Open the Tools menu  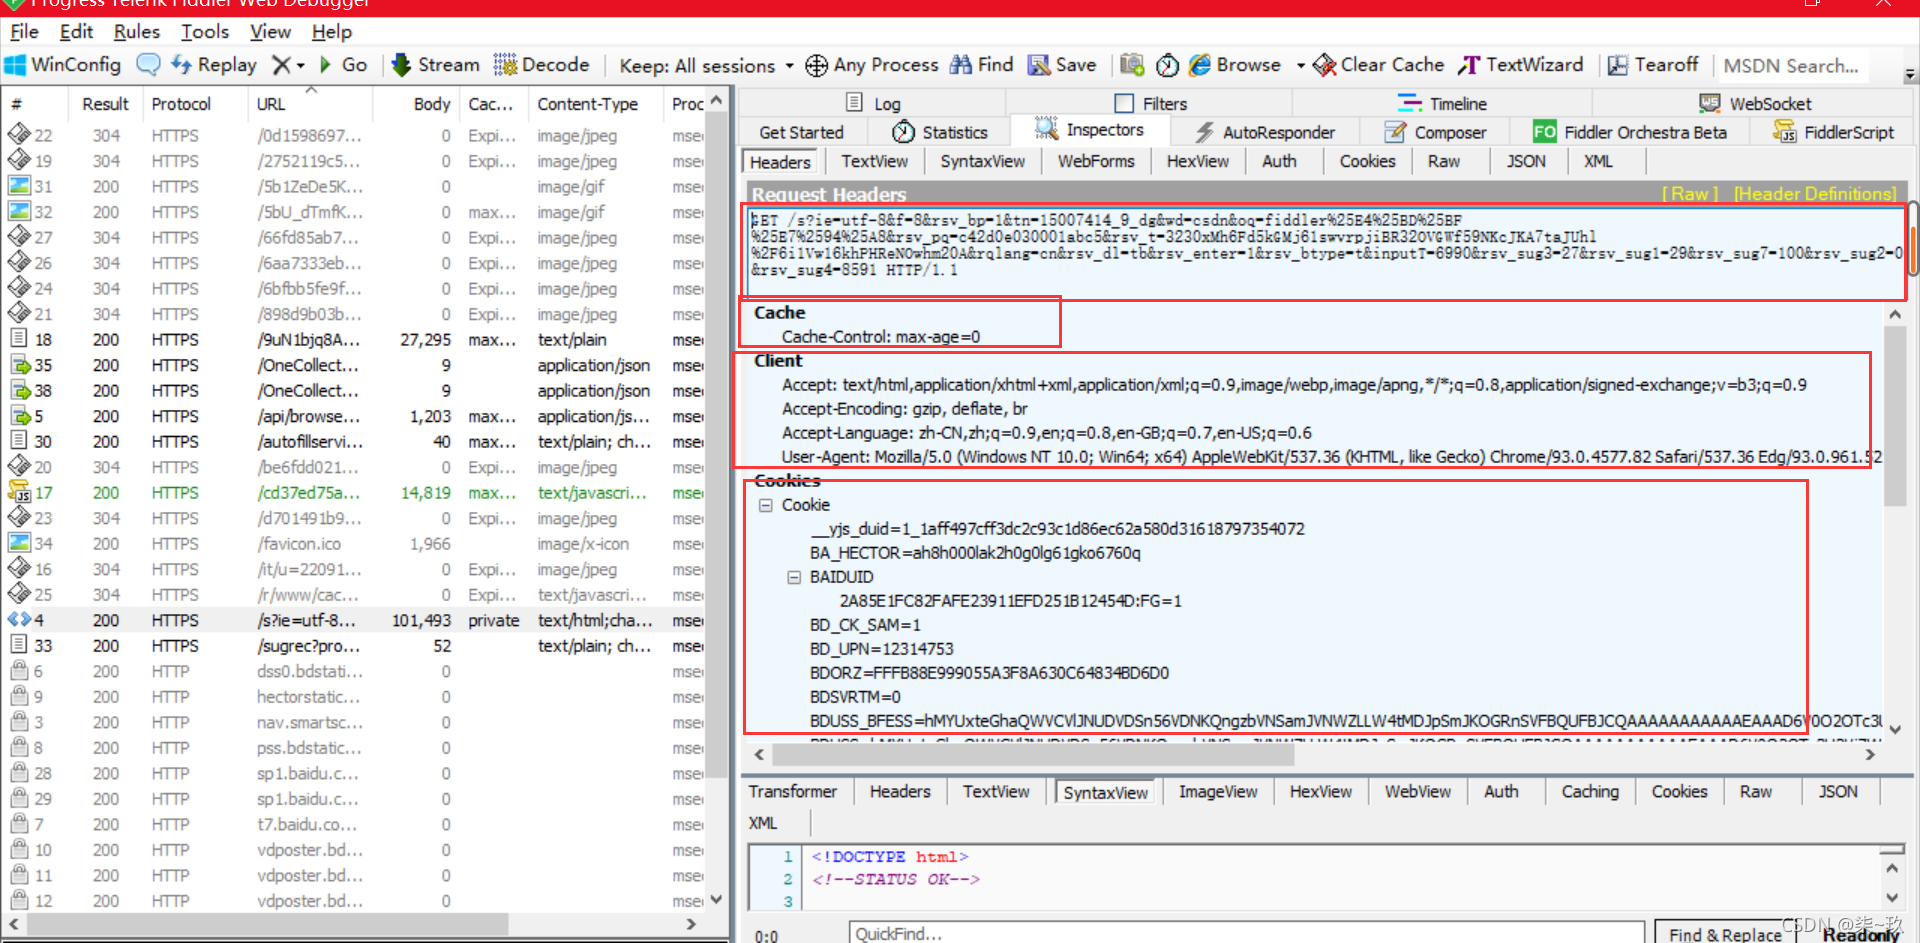(x=205, y=32)
